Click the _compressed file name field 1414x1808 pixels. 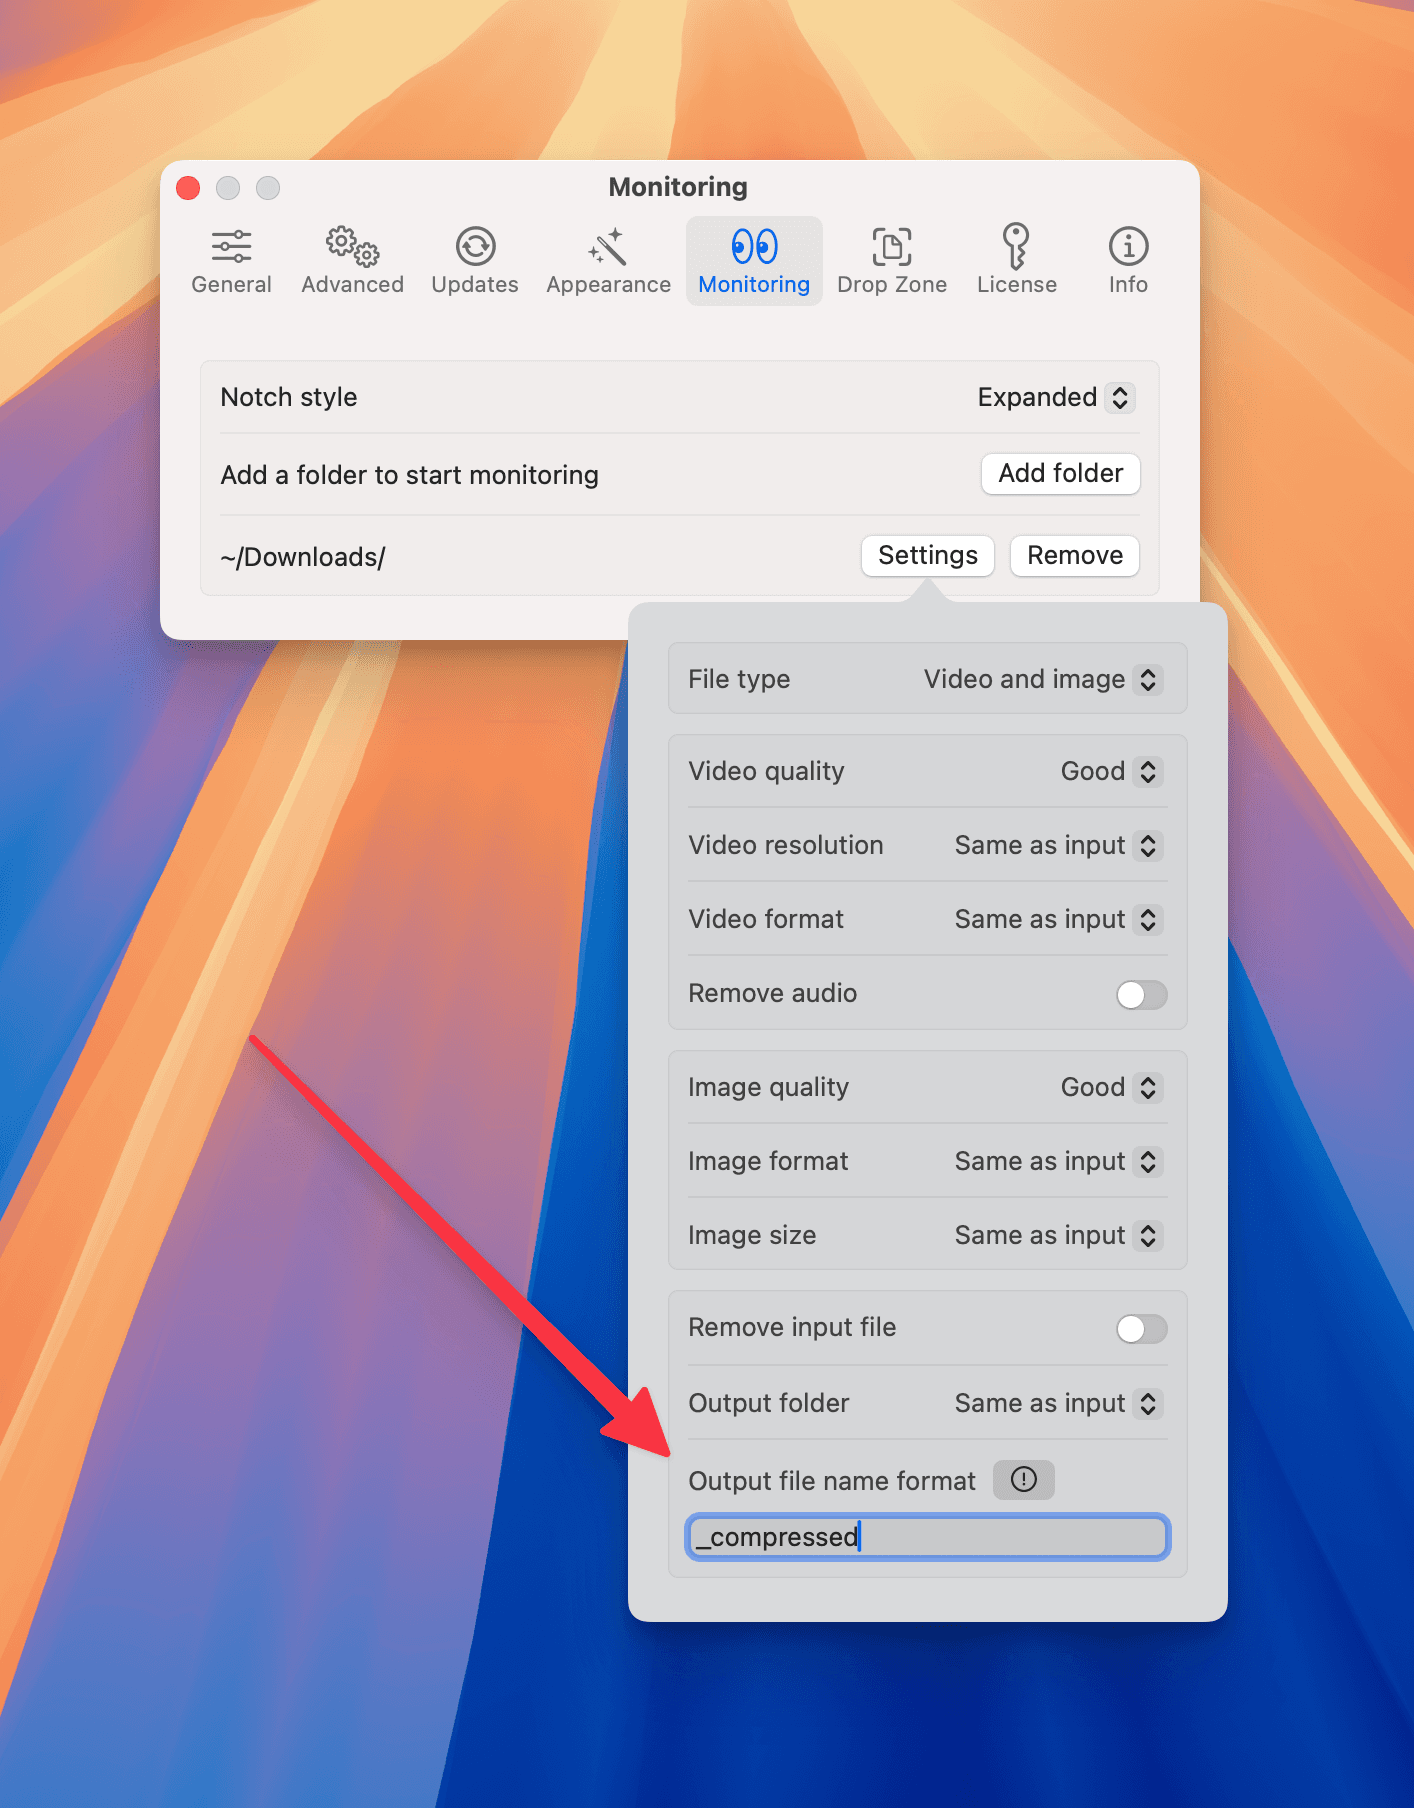pos(927,1537)
